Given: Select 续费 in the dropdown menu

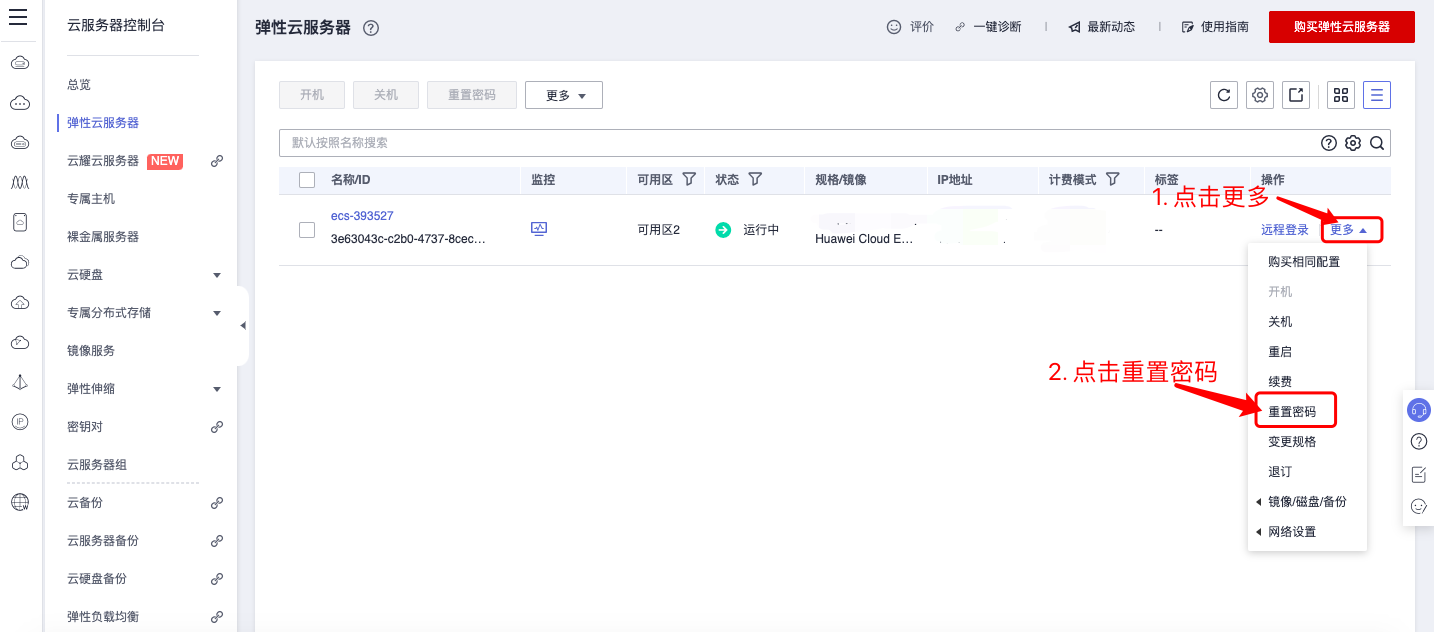Looking at the screenshot, I should [1280, 382].
